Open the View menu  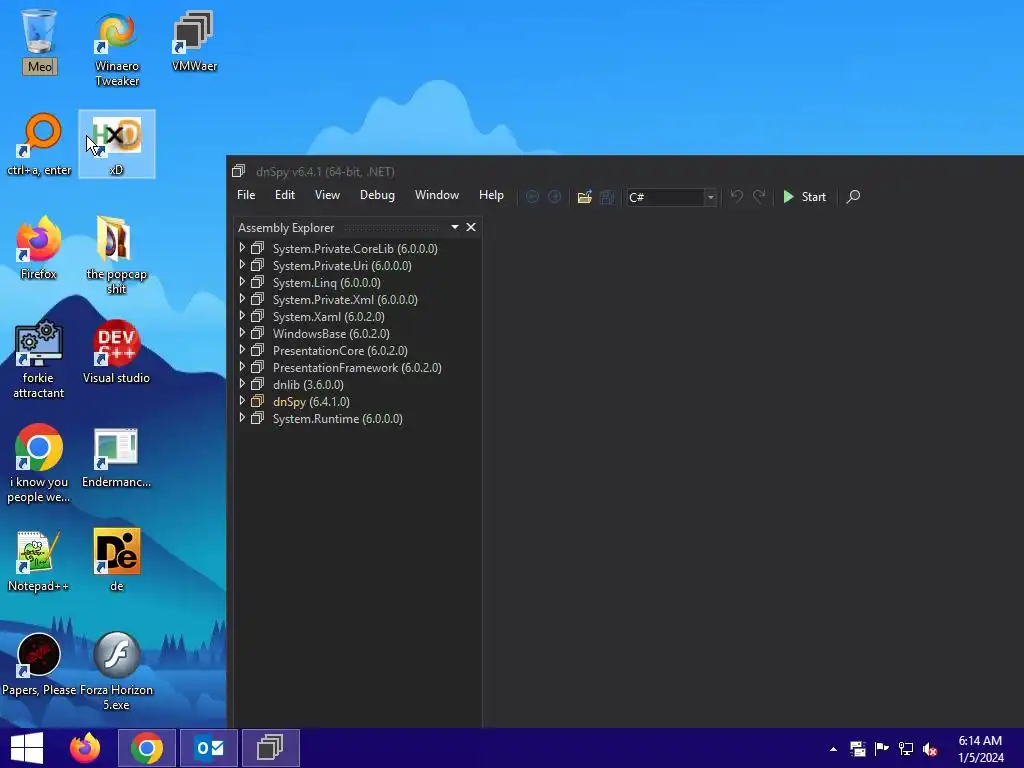click(327, 195)
